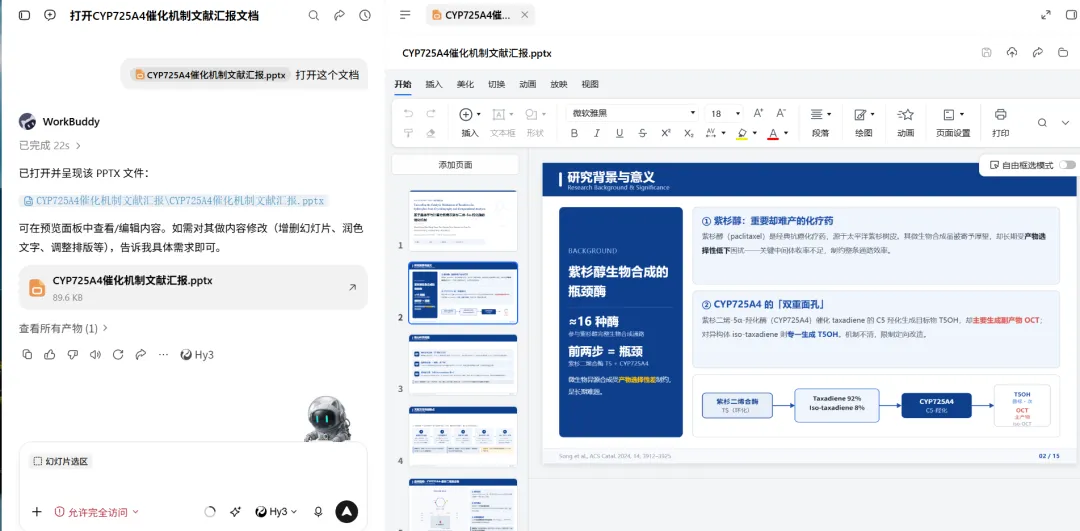Toggle the free selection mode switch
Screen dimensions: 1080x531
1068,165
